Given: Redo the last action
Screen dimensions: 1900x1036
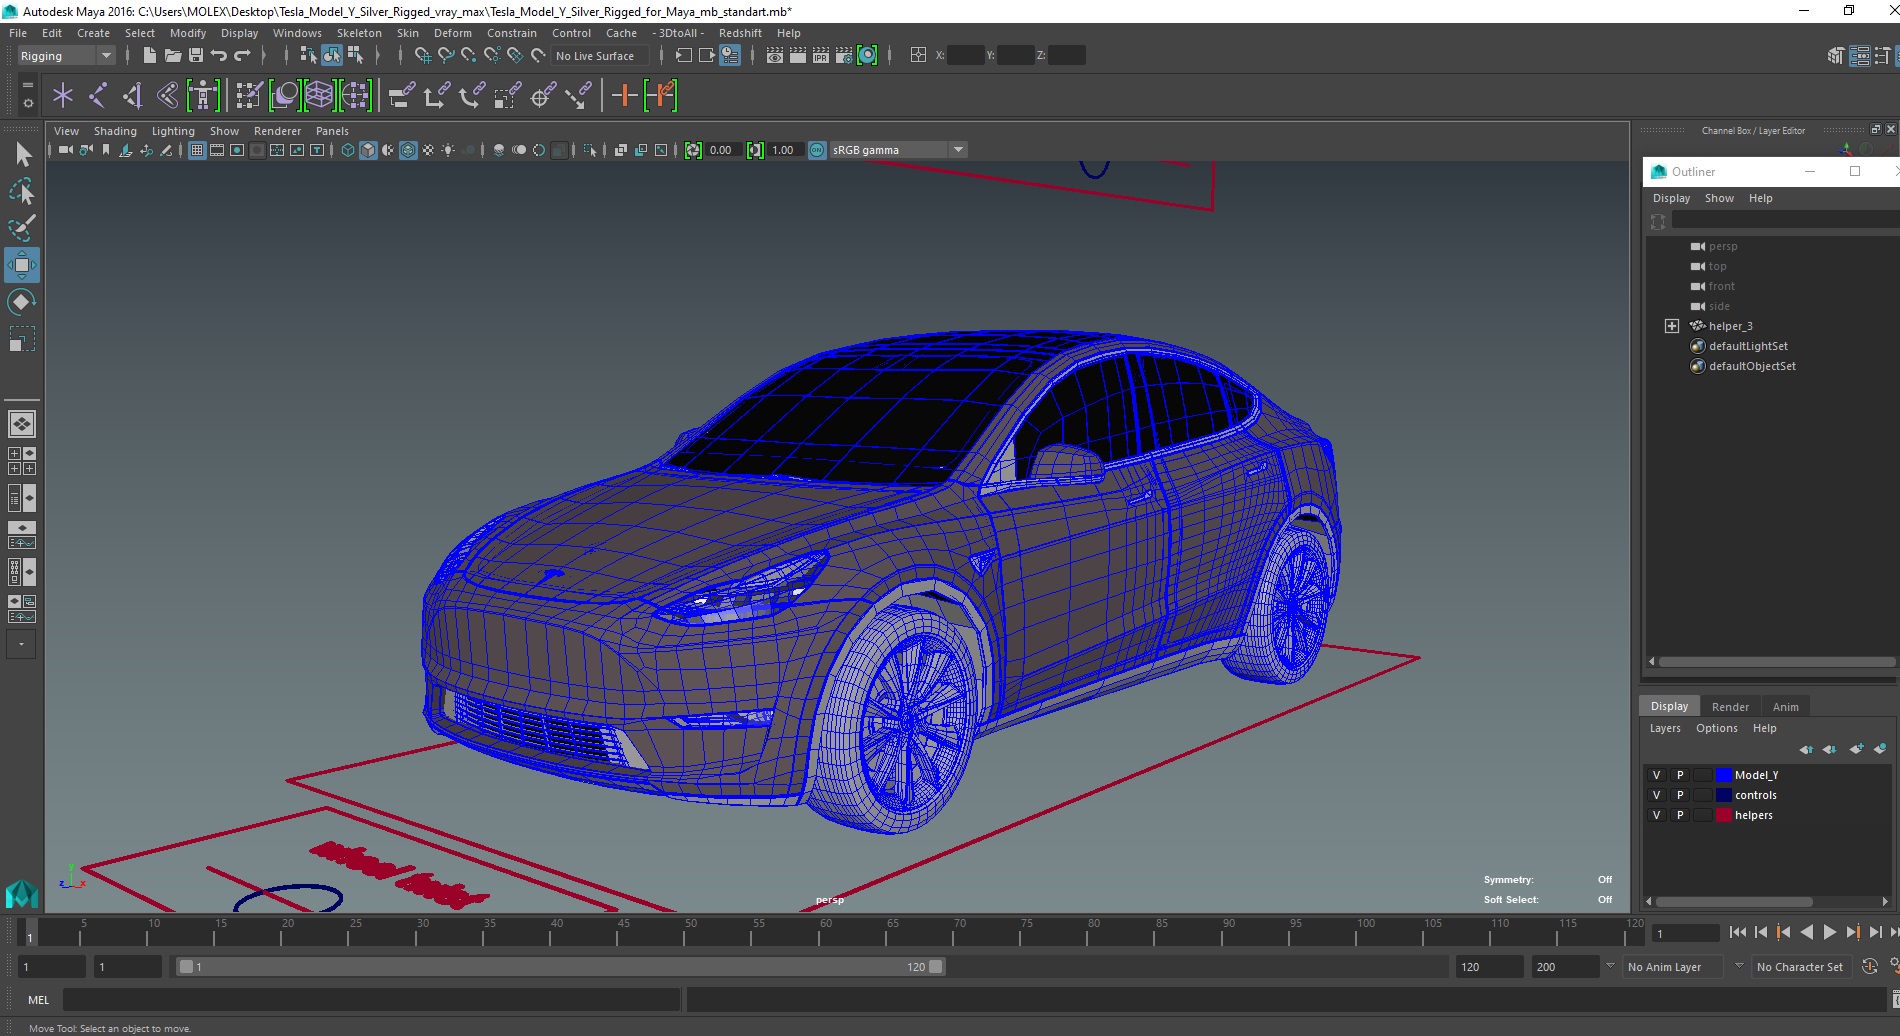Looking at the screenshot, I should point(242,56).
